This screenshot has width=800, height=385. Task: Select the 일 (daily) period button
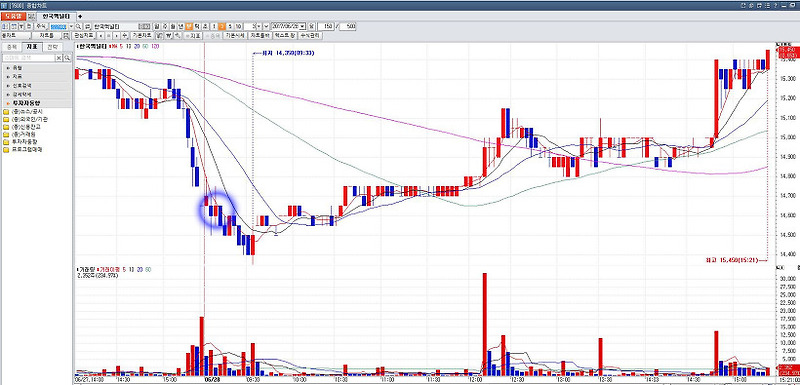point(157,27)
